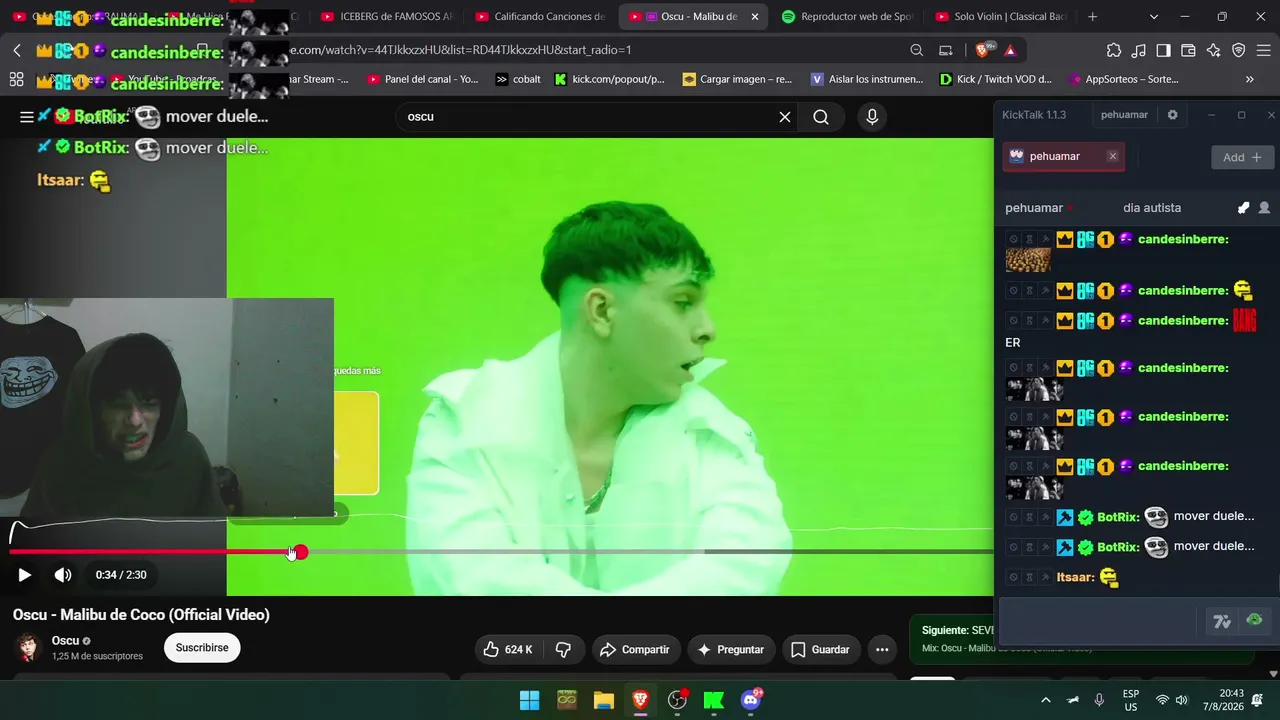Open the Aislar los instrumentos bookmark
1280x720 pixels.
(867, 79)
